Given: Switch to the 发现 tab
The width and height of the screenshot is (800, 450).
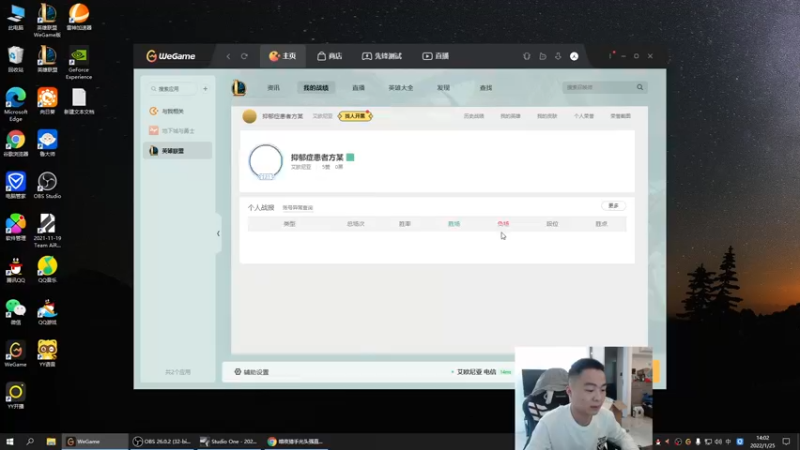Looking at the screenshot, I should point(443,88).
